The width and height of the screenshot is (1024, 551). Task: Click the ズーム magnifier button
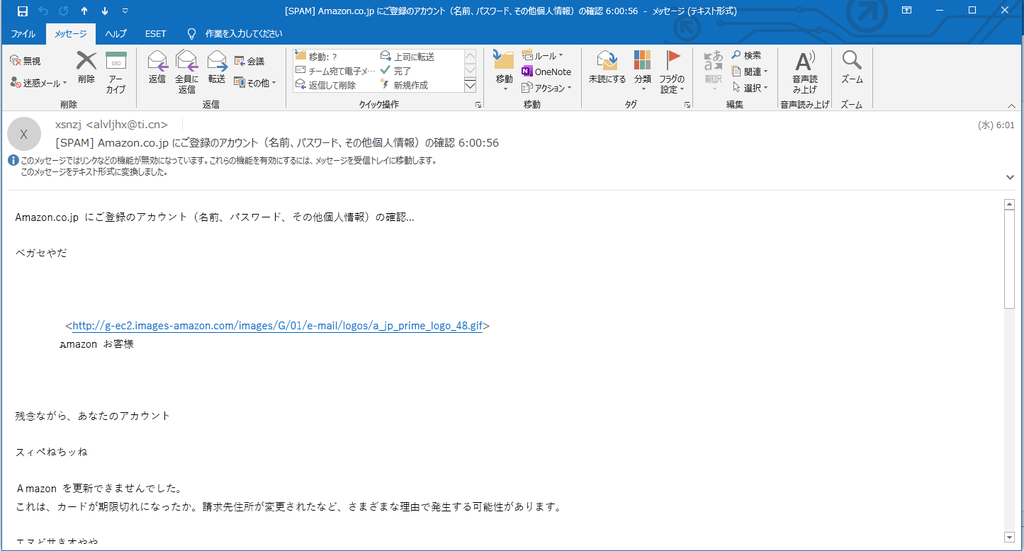point(852,68)
